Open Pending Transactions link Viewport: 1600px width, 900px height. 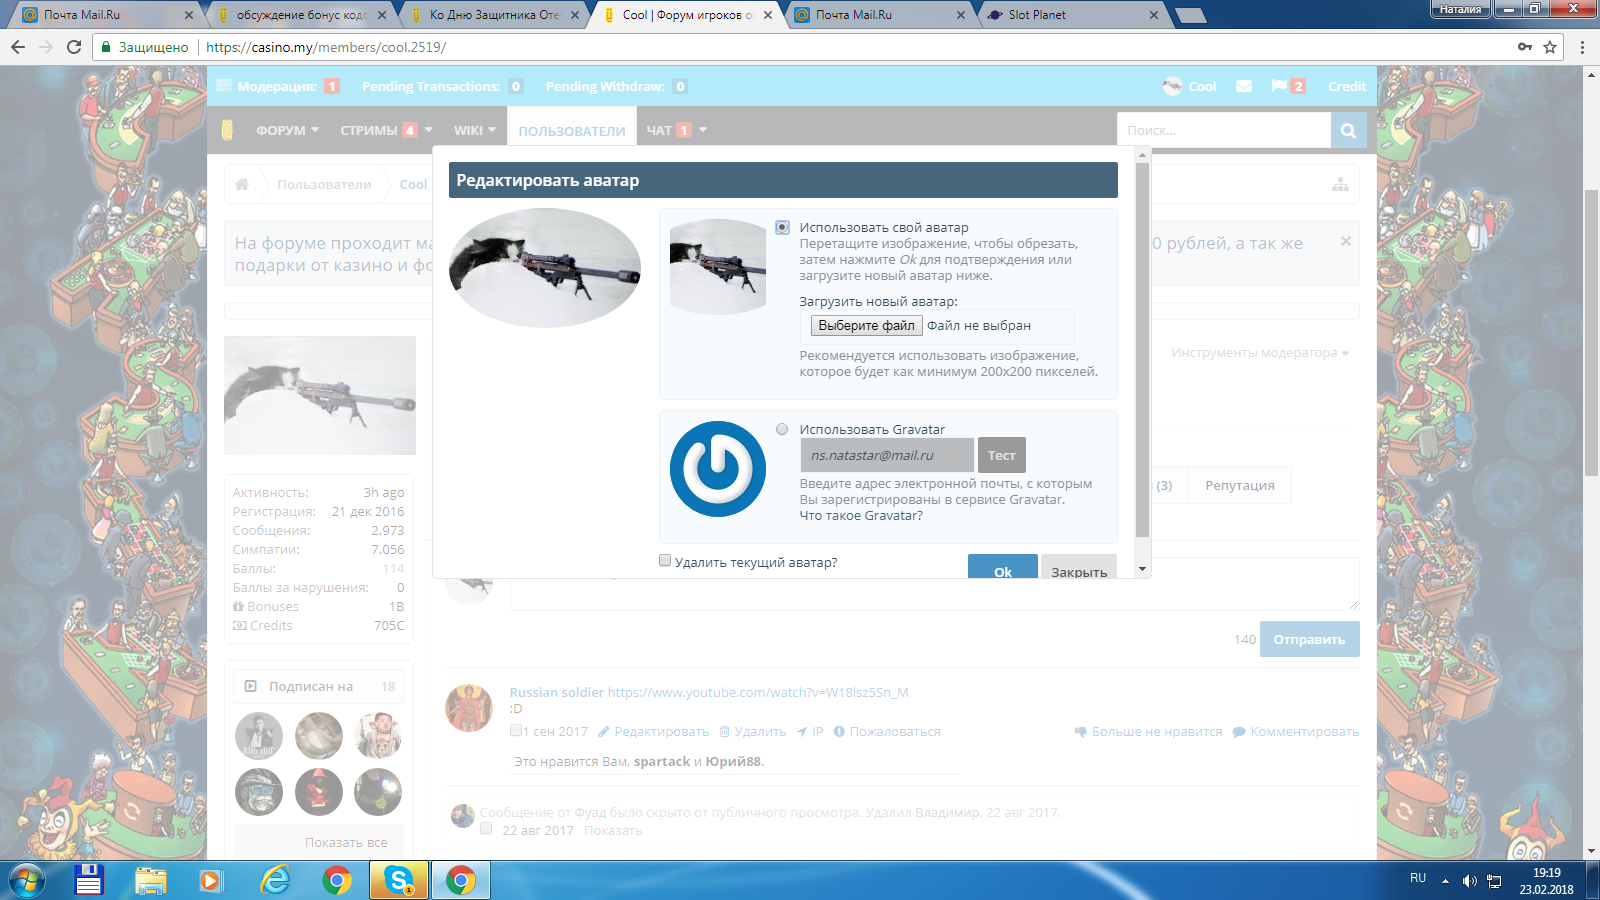click(442, 86)
